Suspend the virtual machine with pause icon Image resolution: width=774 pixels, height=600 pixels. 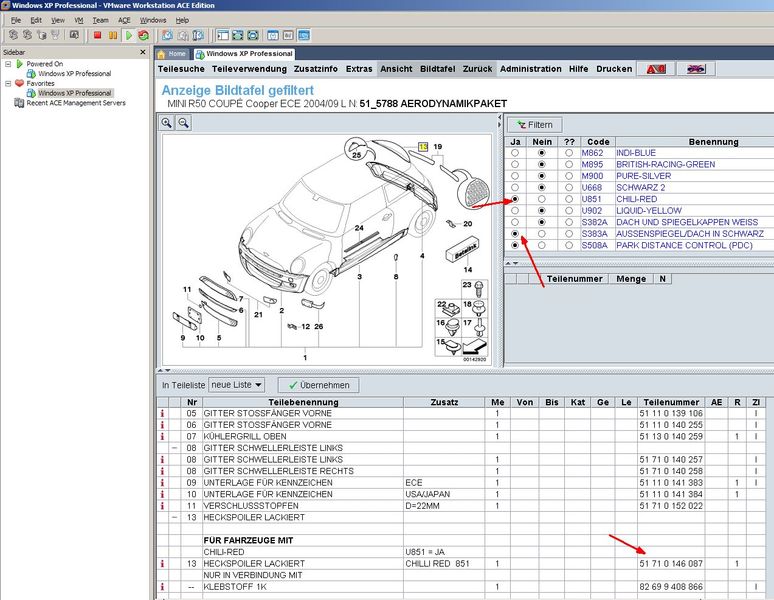[x=113, y=35]
